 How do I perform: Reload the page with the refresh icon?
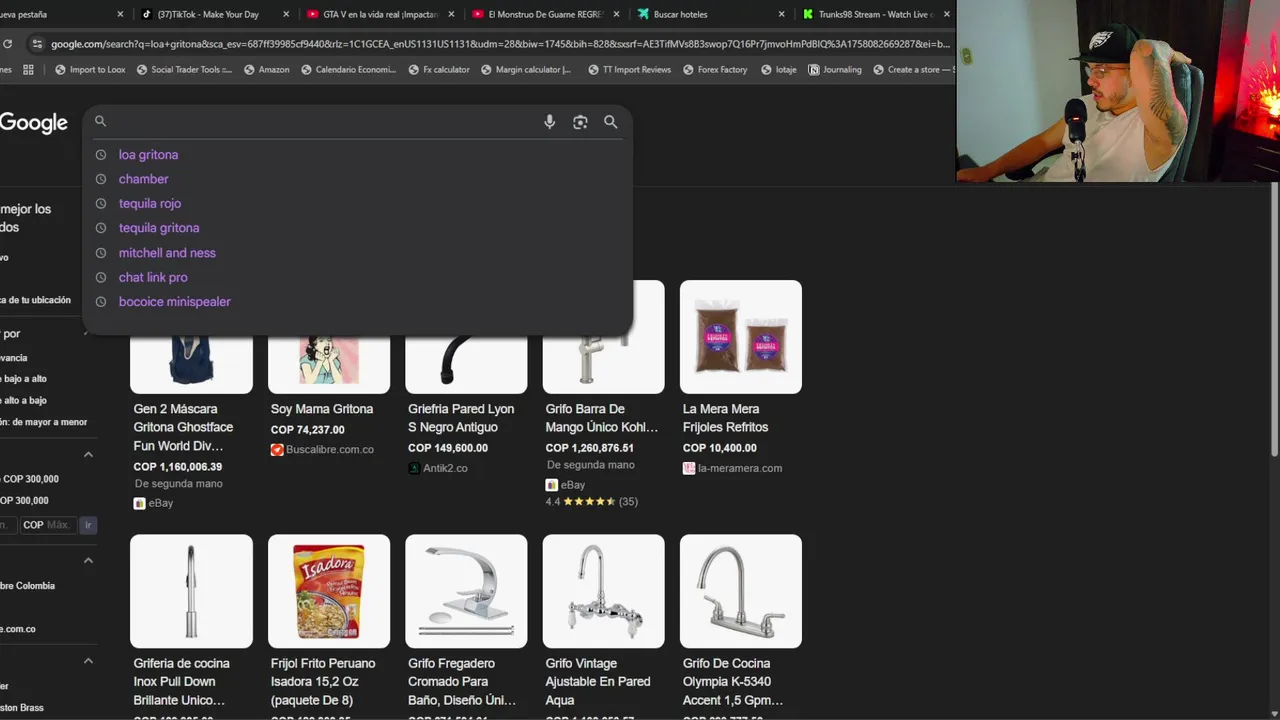(x=7, y=44)
